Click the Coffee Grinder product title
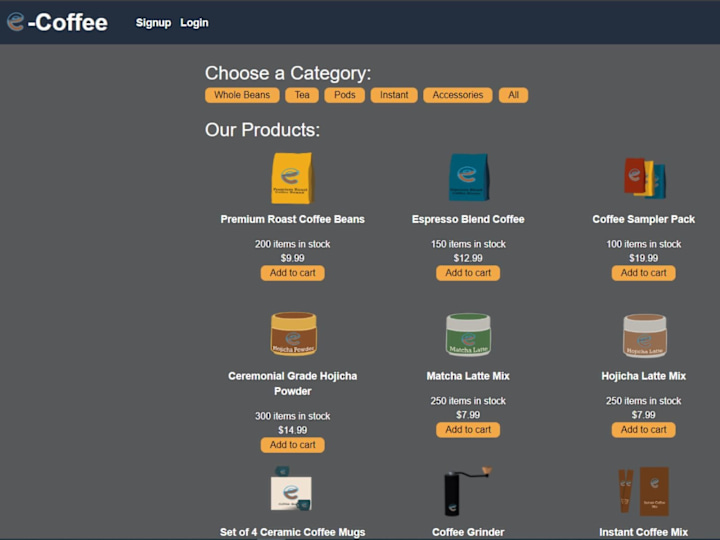 tap(468, 532)
